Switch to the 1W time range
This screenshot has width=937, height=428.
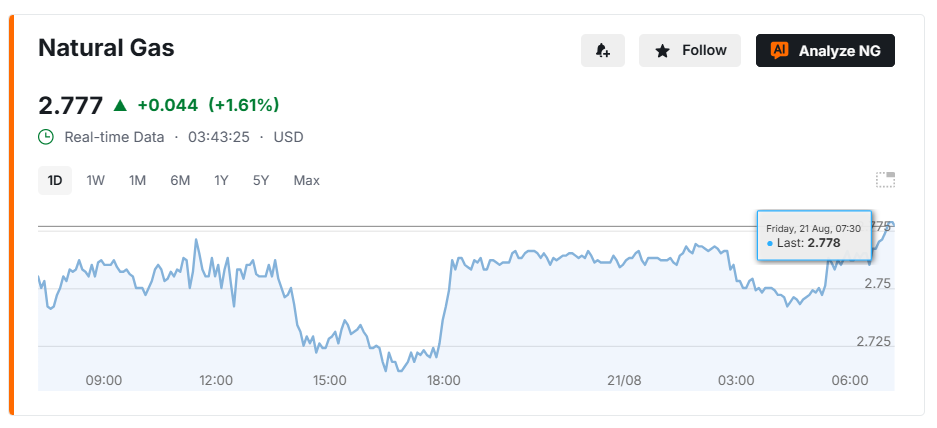pos(96,180)
